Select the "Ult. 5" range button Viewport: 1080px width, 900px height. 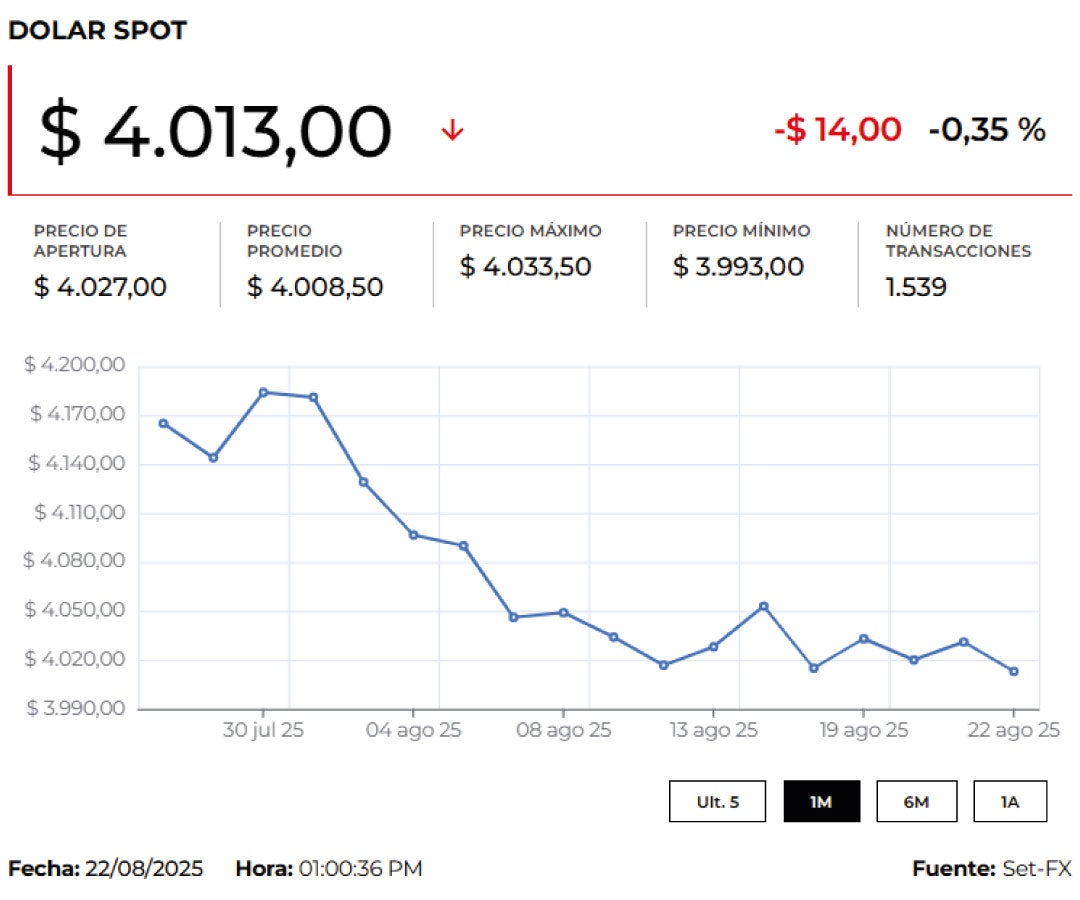[718, 801]
